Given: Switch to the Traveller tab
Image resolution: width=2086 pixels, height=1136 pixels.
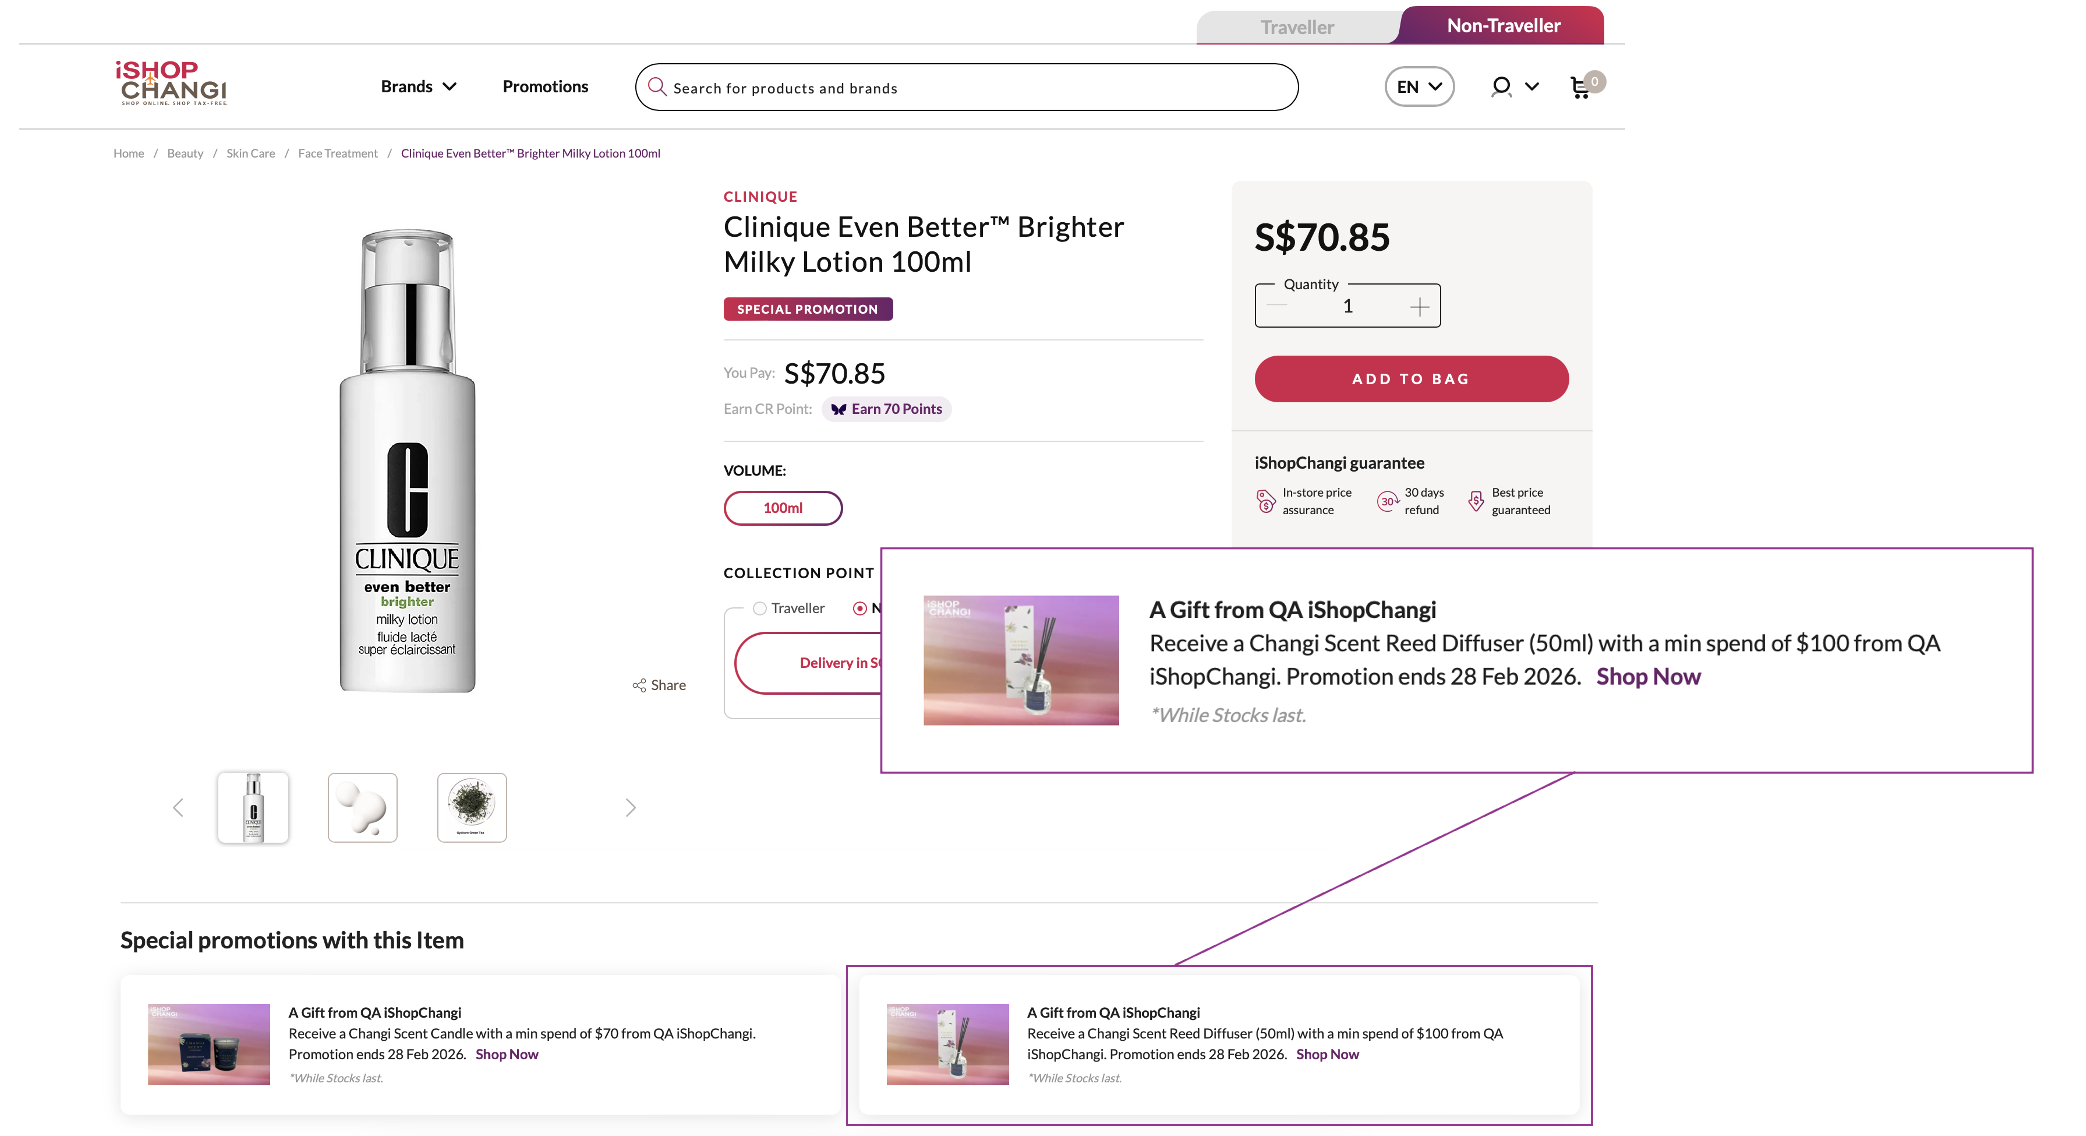Looking at the screenshot, I should point(1297,27).
